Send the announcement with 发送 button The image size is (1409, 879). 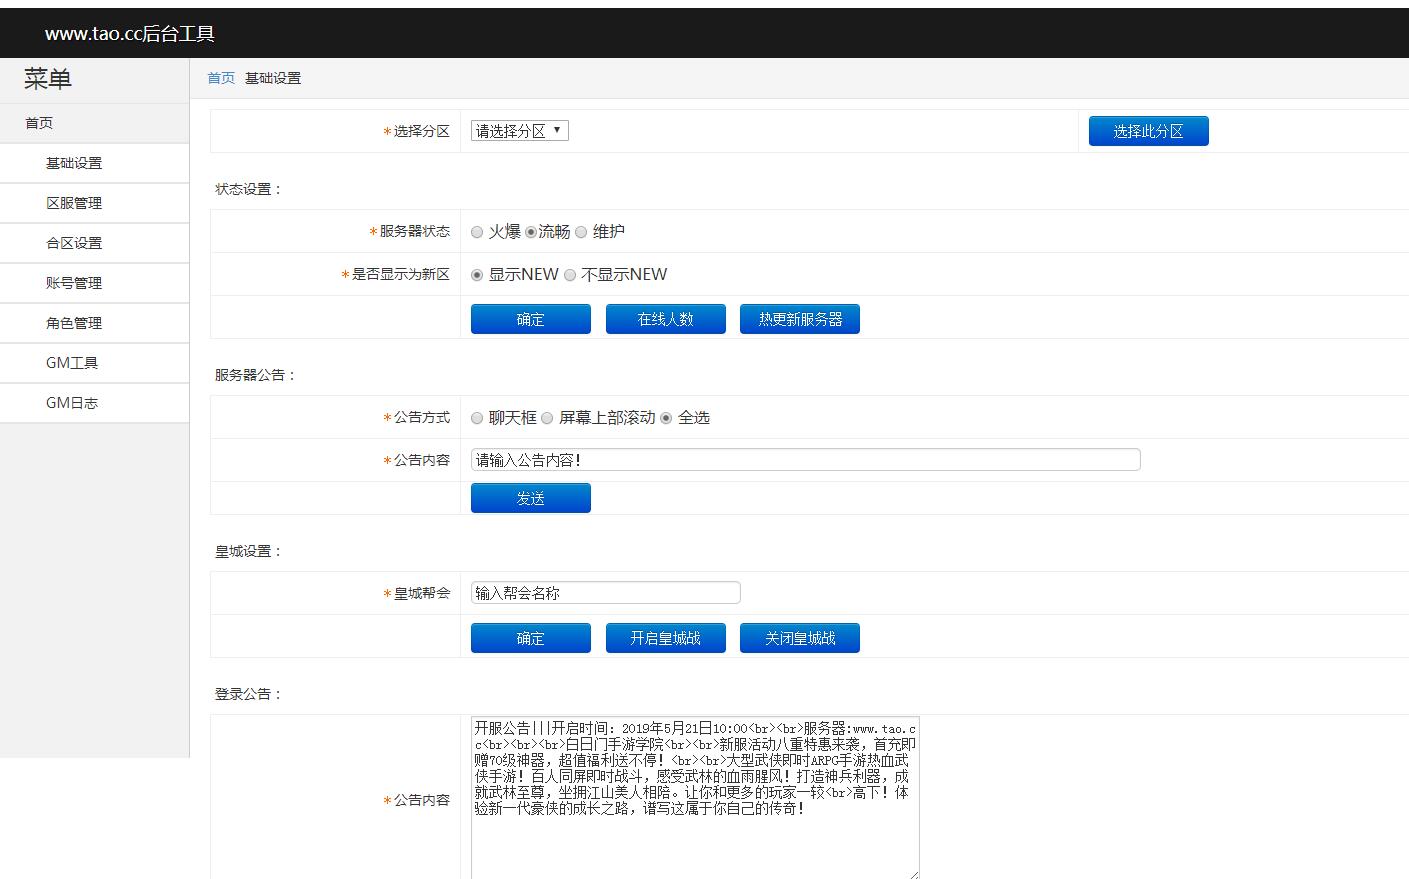(x=530, y=498)
